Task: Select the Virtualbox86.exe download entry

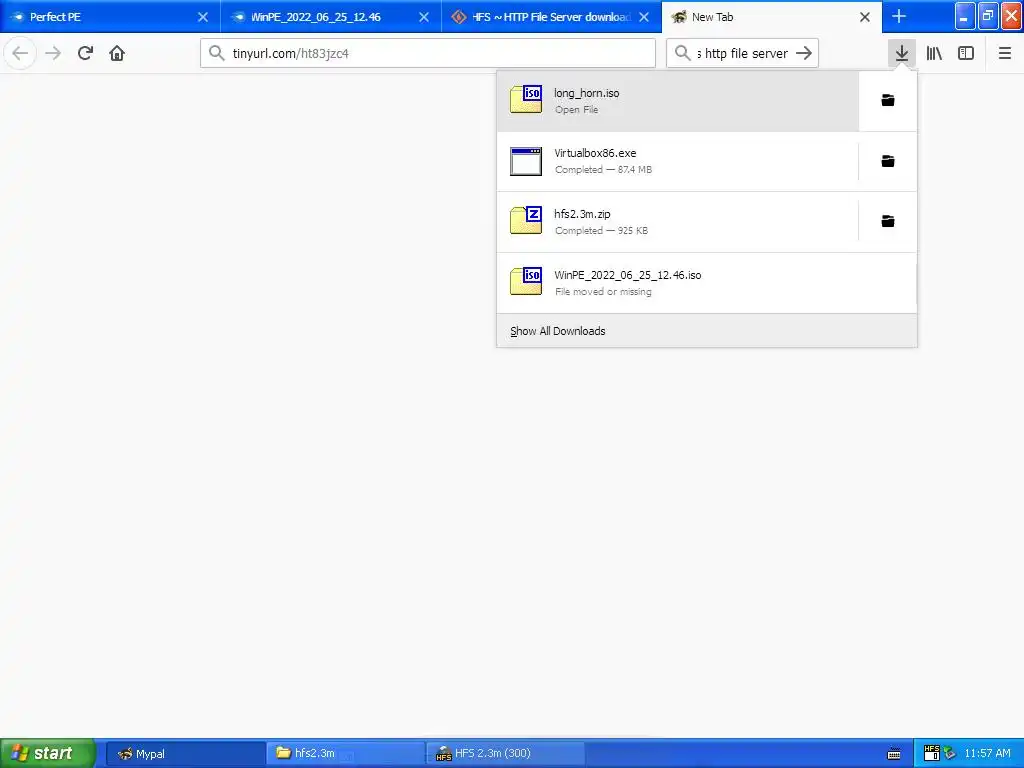Action: coord(678,161)
